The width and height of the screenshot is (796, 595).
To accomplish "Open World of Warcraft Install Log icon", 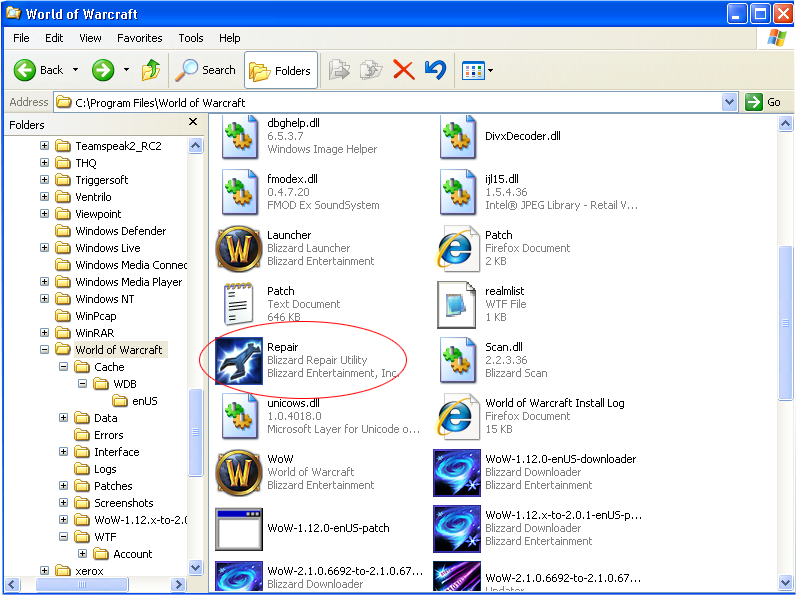I will coord(457,416).
